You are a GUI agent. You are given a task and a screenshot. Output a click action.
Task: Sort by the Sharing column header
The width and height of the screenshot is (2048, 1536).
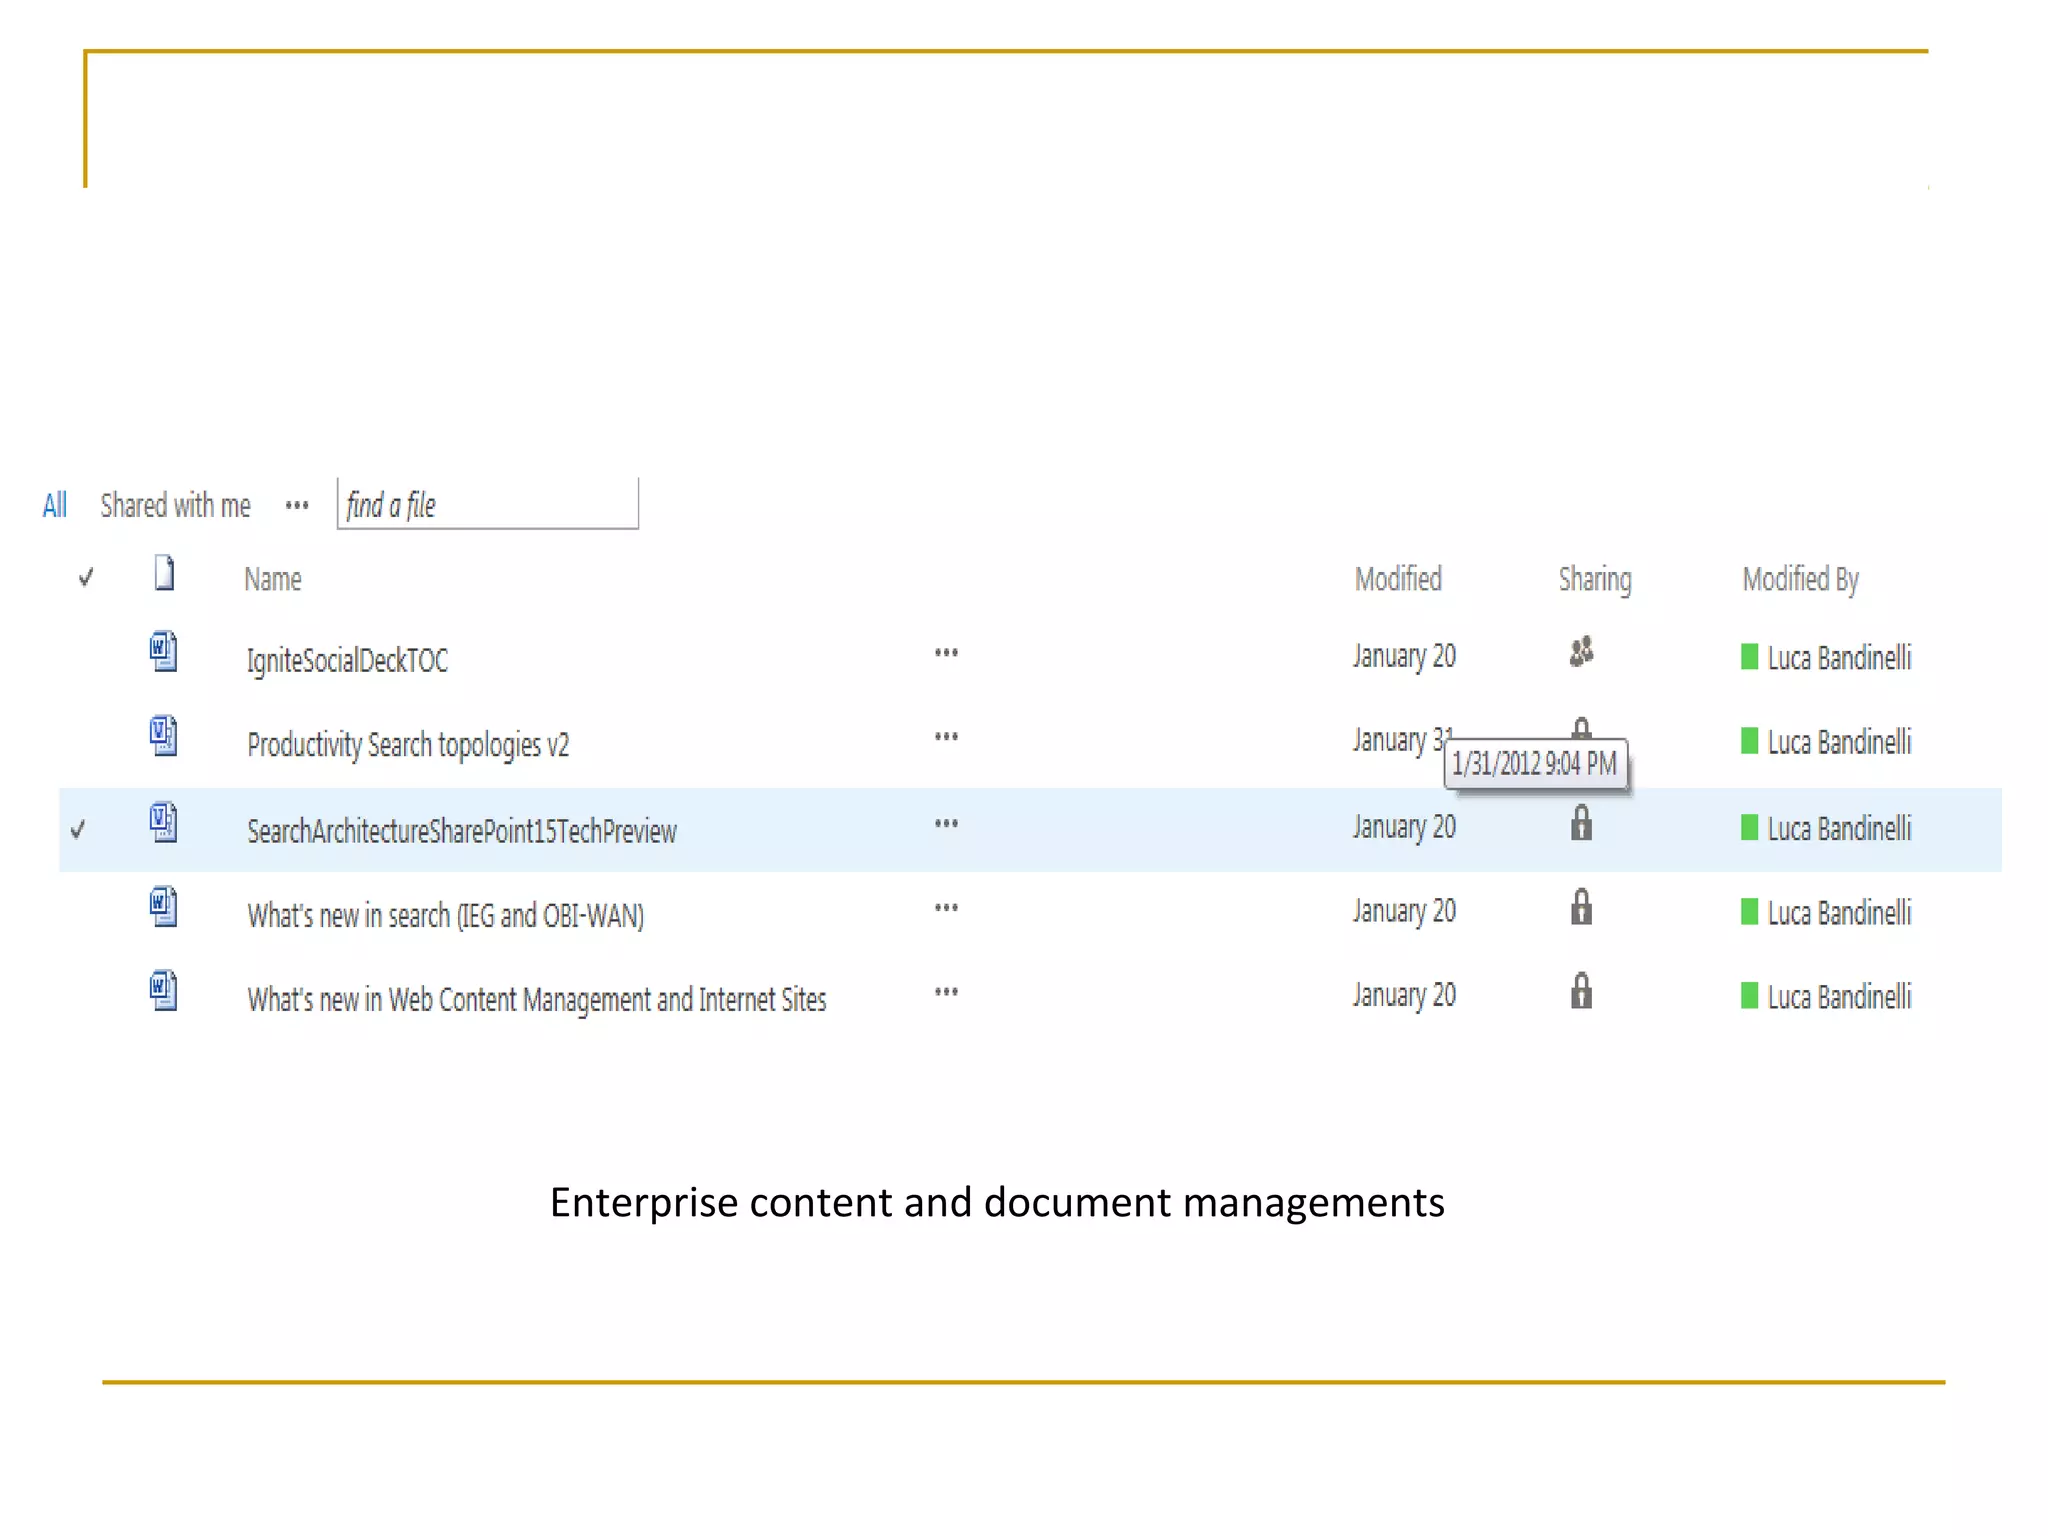point(1595,580)
